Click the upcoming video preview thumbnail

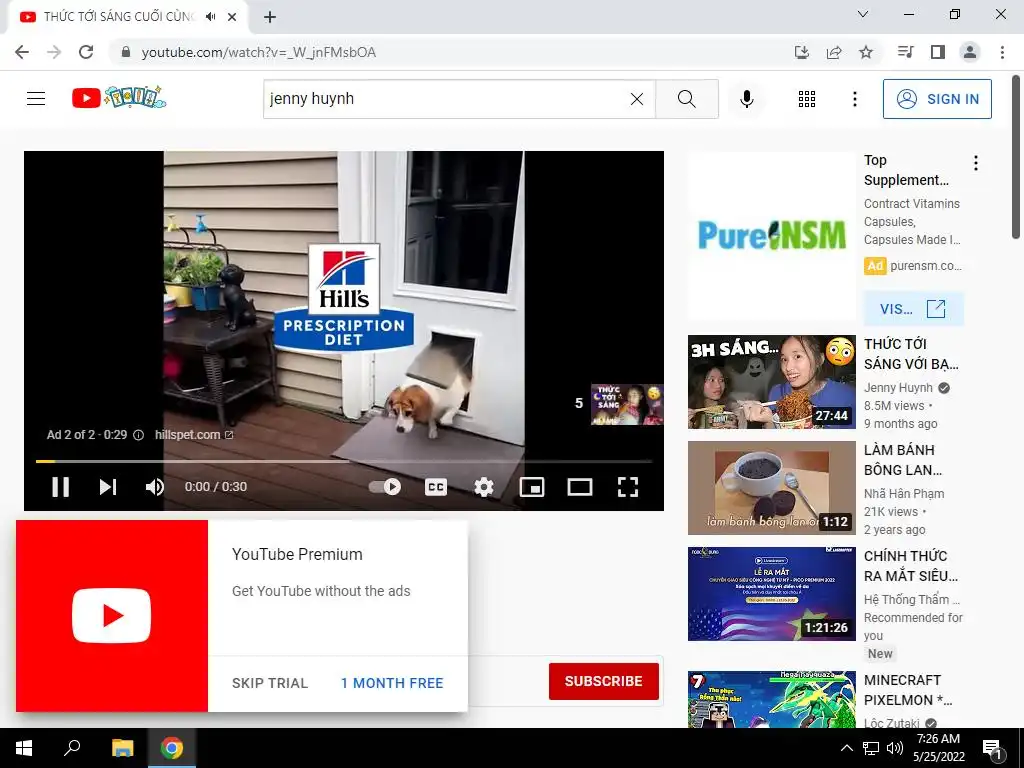(x=627, y=404)
